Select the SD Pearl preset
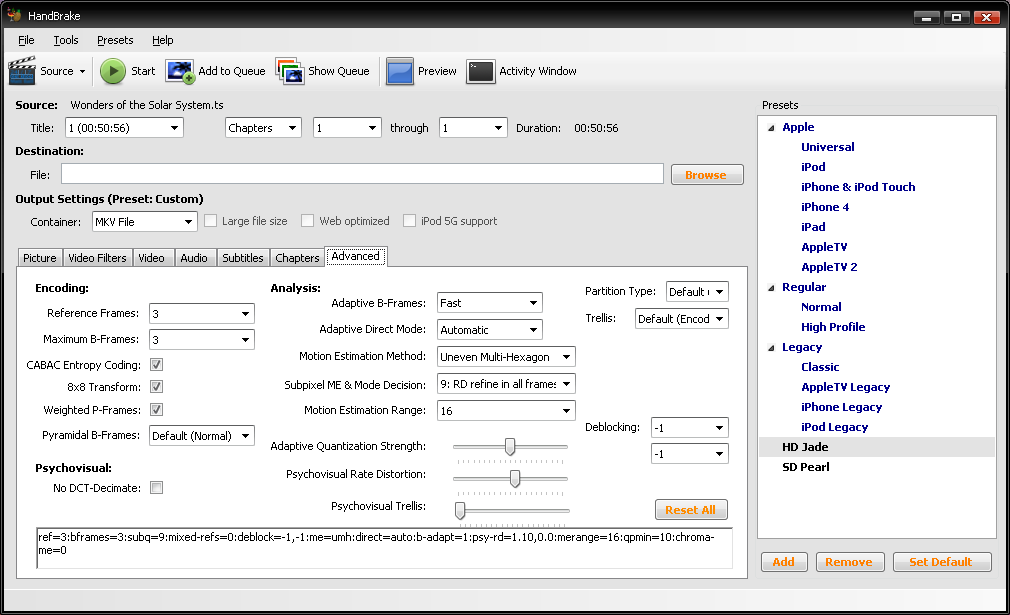The image size is (1010, 615). [806, 467]
